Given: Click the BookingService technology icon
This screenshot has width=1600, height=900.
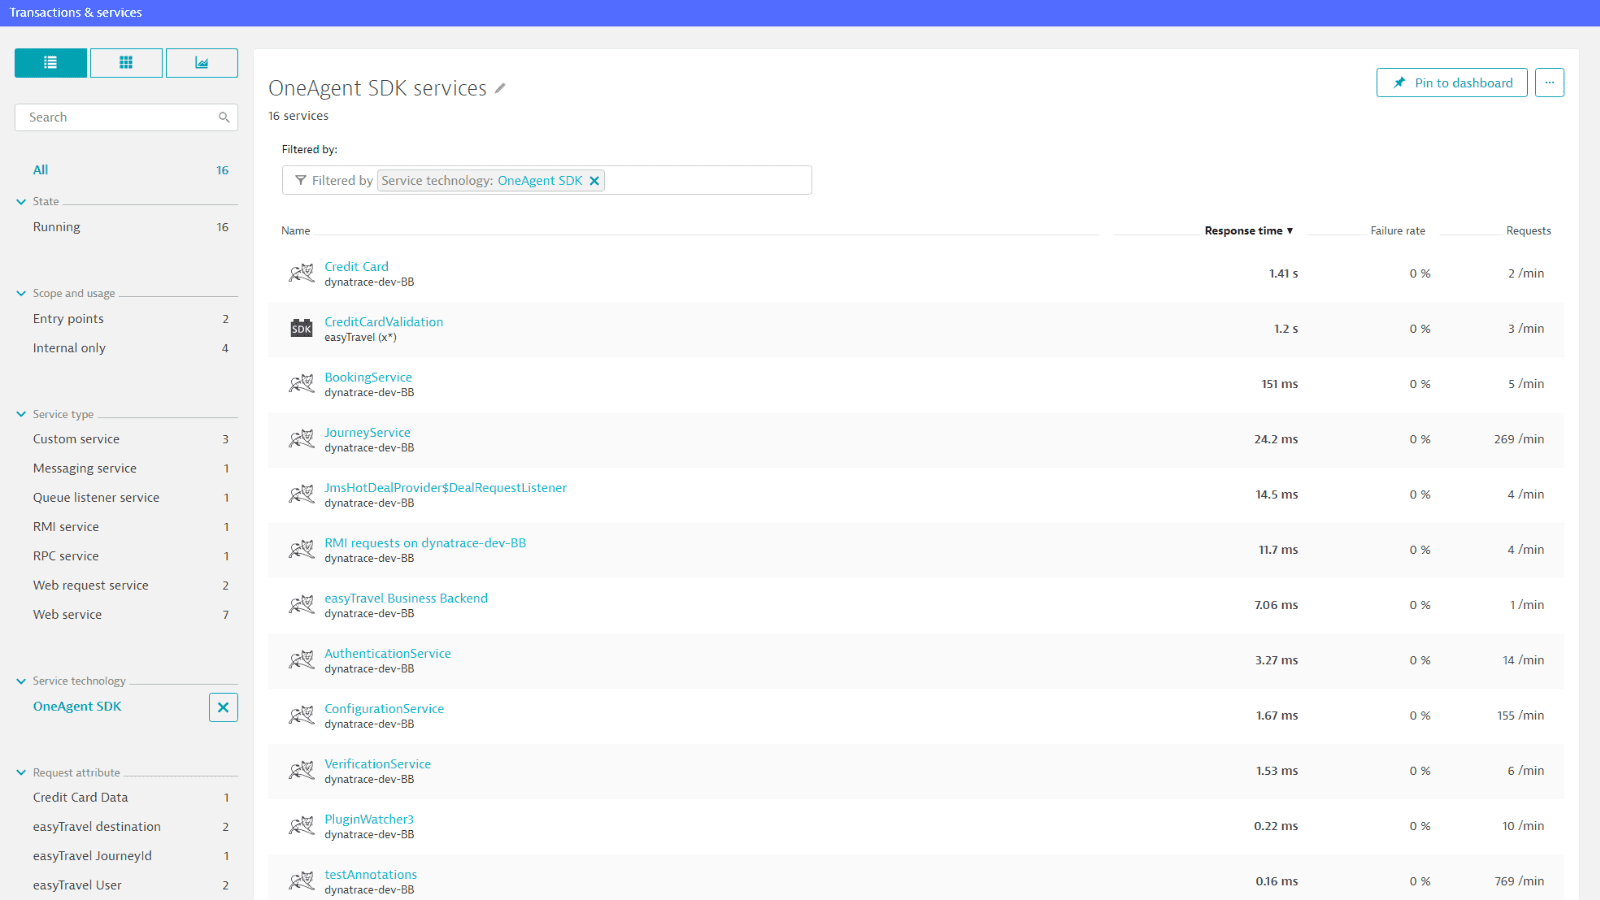Looking at the screenshot, I should coord(301,384).
